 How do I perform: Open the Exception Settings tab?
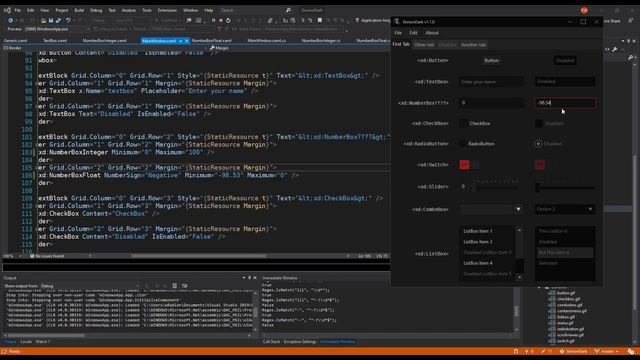point(300,342)
